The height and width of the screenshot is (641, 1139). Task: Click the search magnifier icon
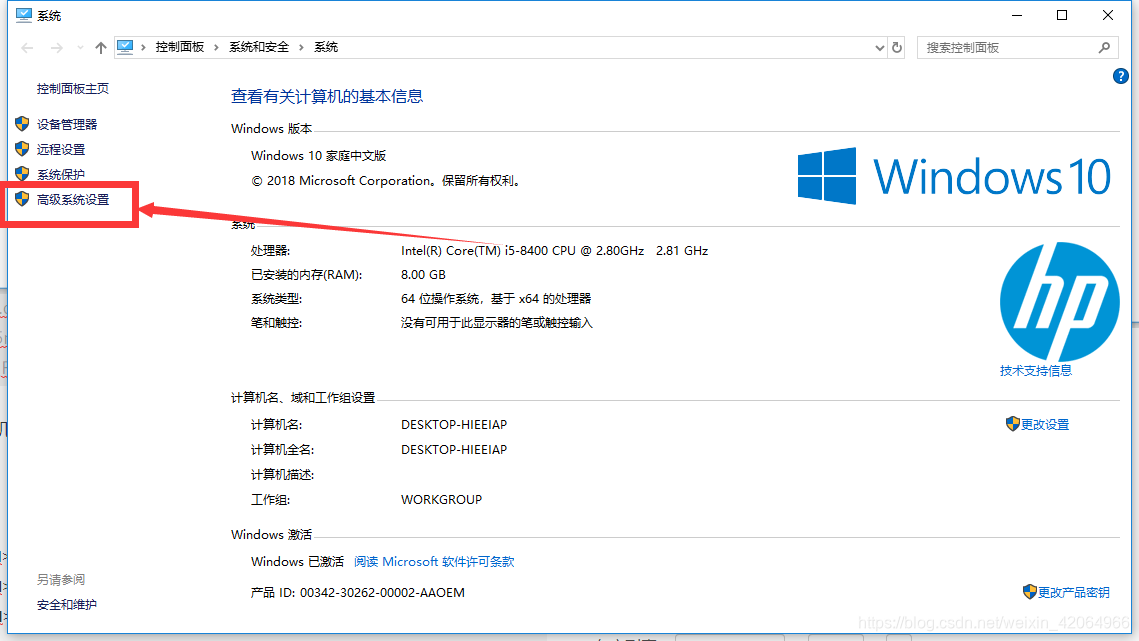point(1104,47)
